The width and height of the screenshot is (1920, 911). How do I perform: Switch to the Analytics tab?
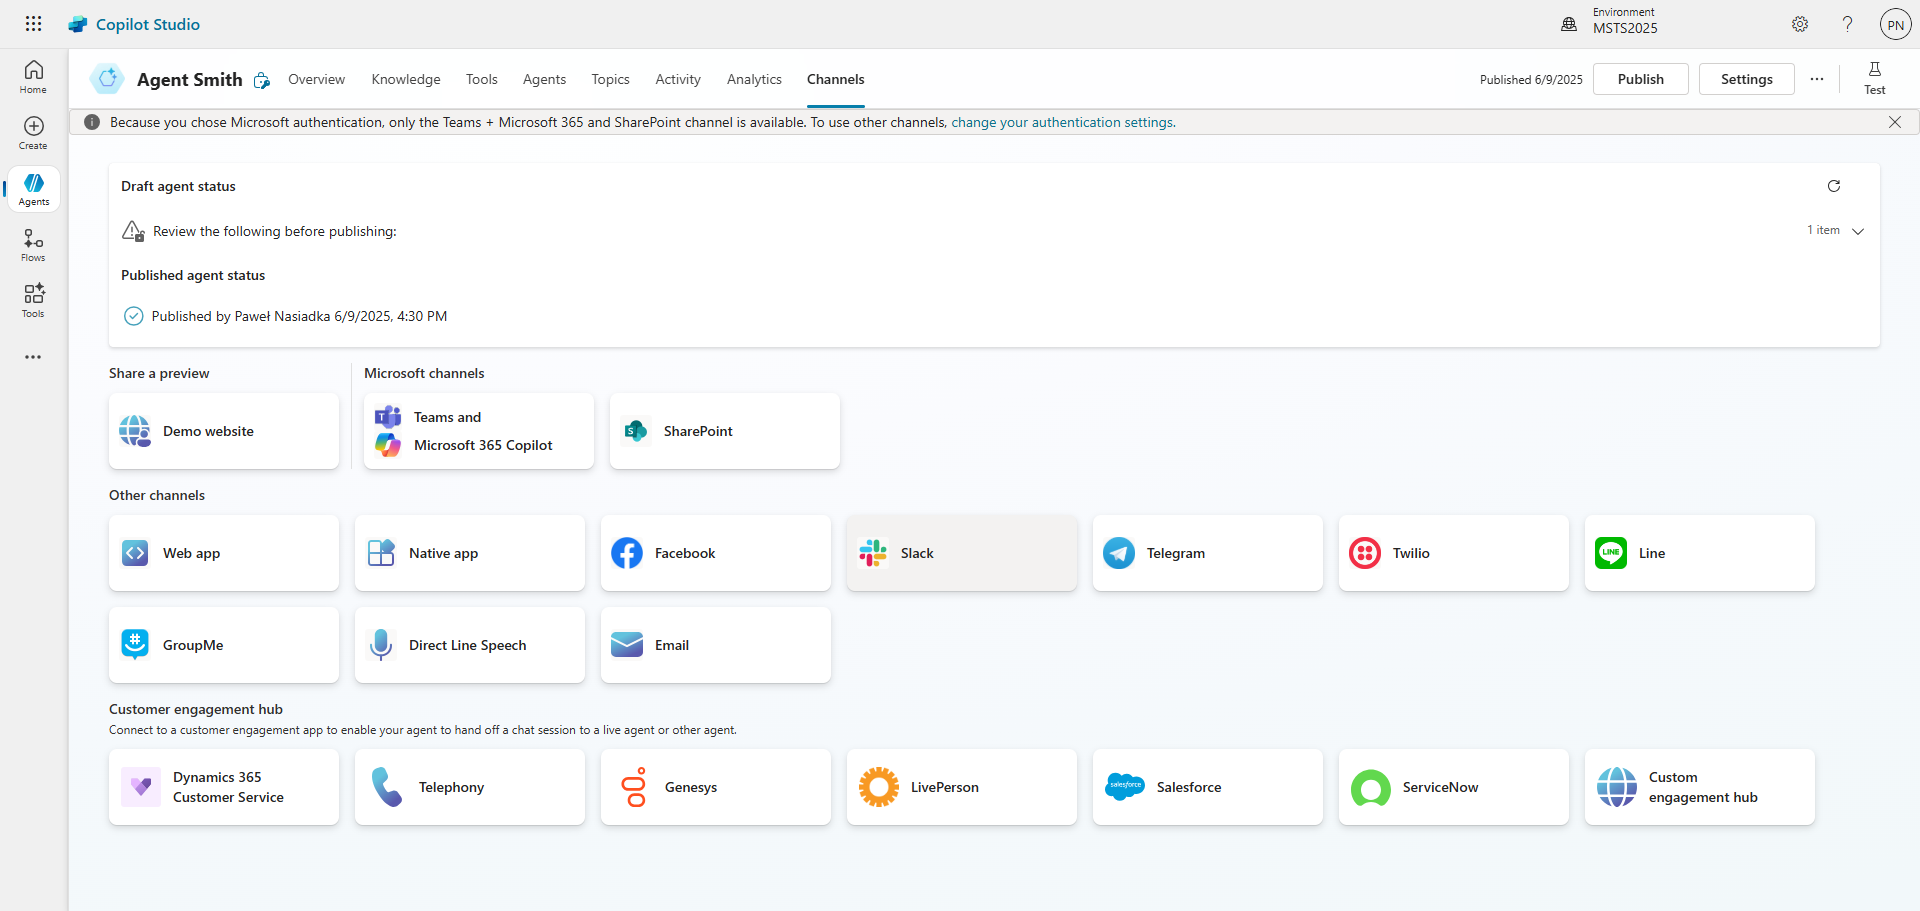(x=753, y=79)
